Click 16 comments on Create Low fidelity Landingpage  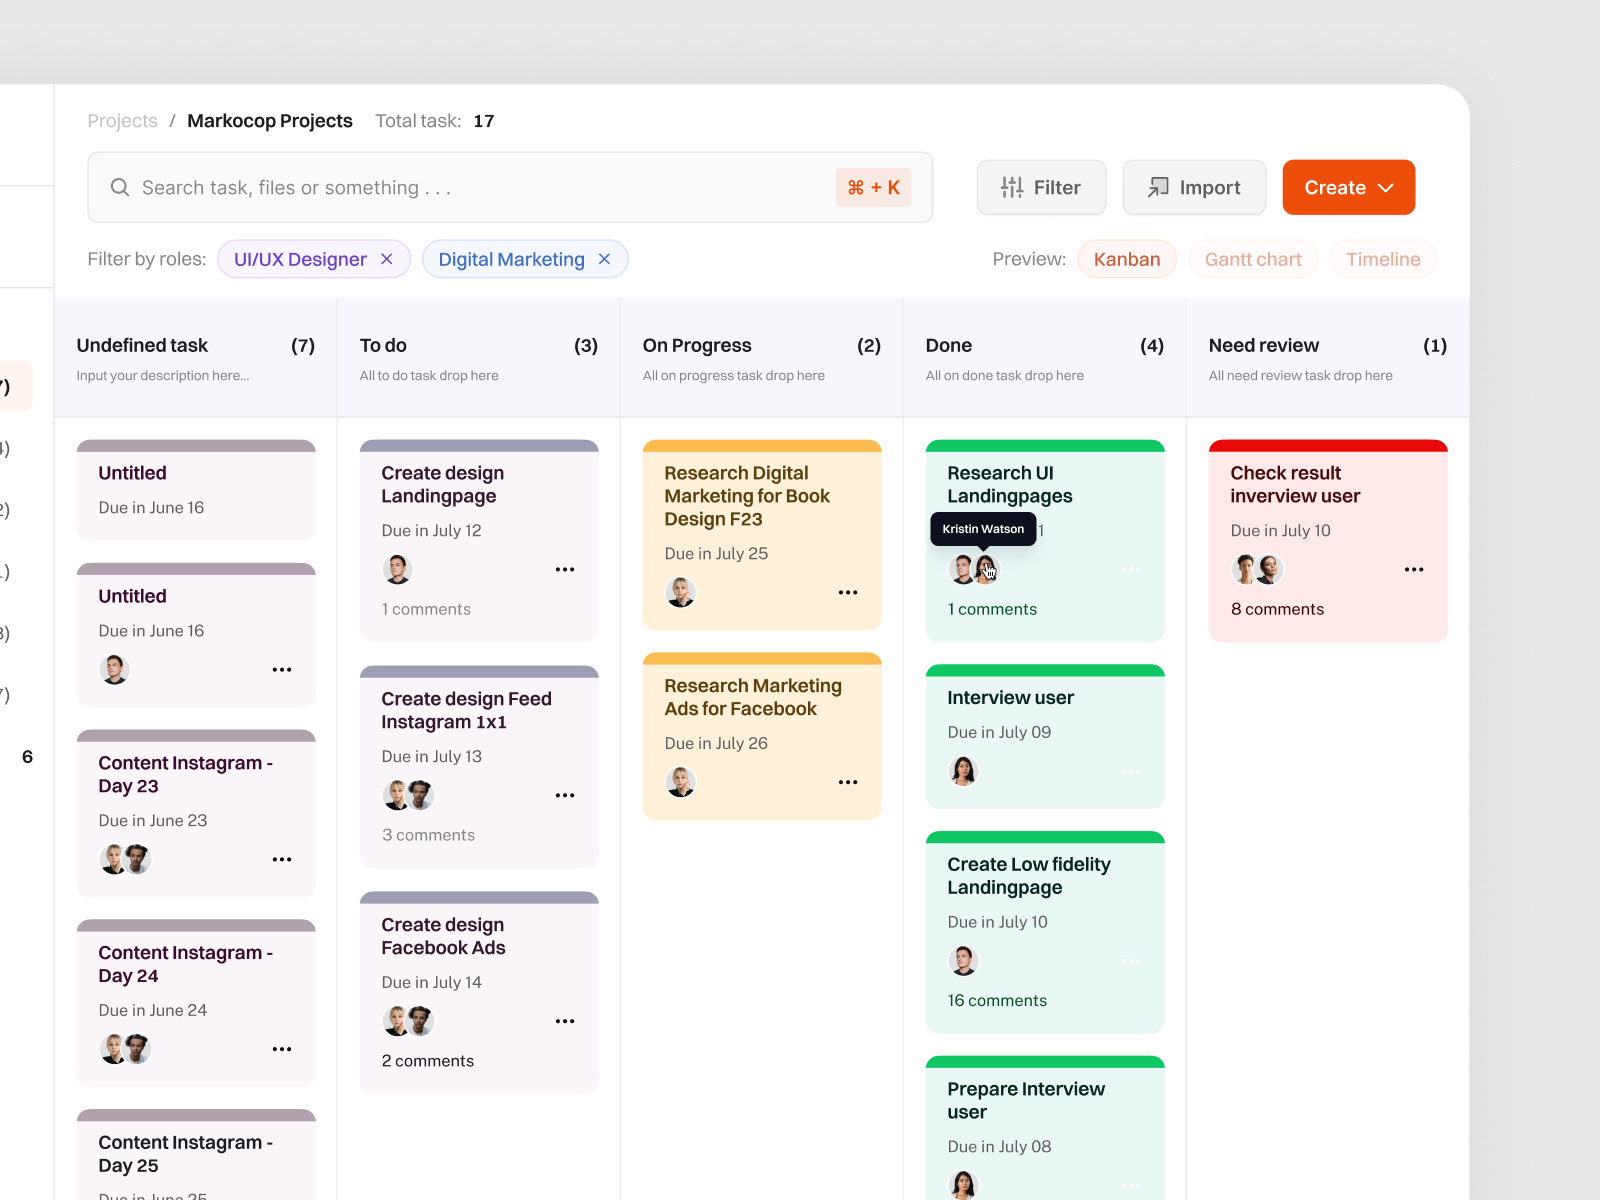[x=997, y=1000]
